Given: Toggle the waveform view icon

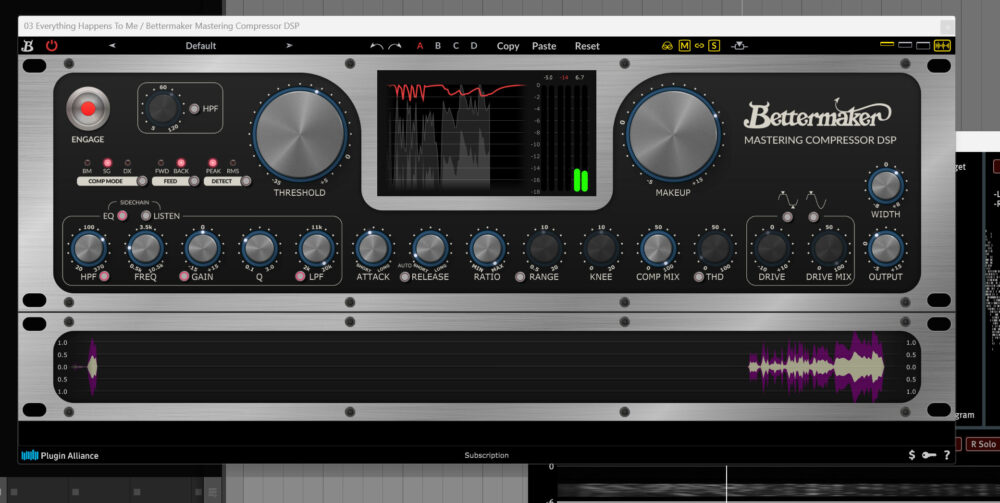Looking at the screenshot, I should tap(942, 46).
